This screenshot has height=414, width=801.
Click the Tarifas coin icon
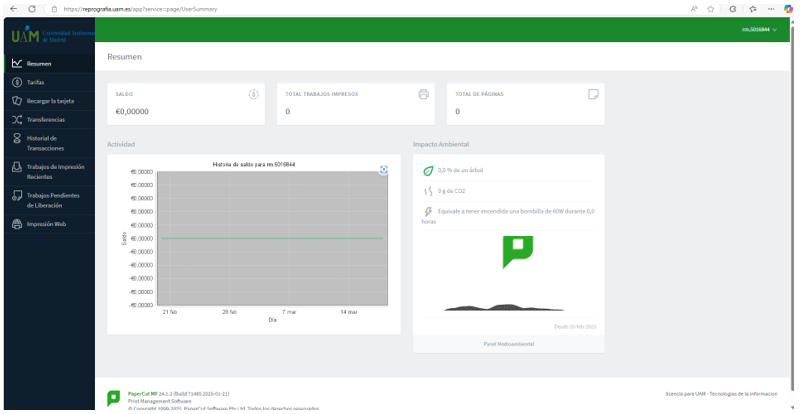tap(17, 82)
